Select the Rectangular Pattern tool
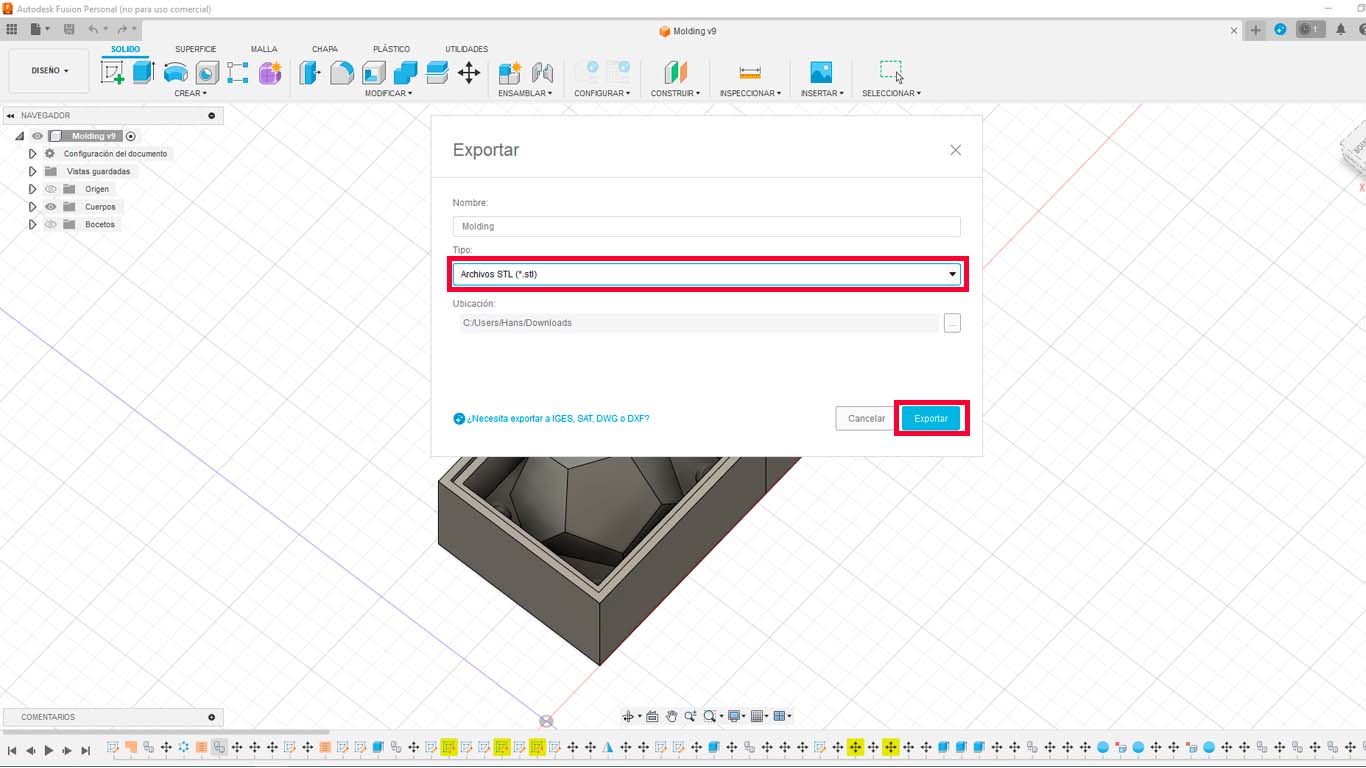This screenshot has height=768, width=1366. pos(238,73)
